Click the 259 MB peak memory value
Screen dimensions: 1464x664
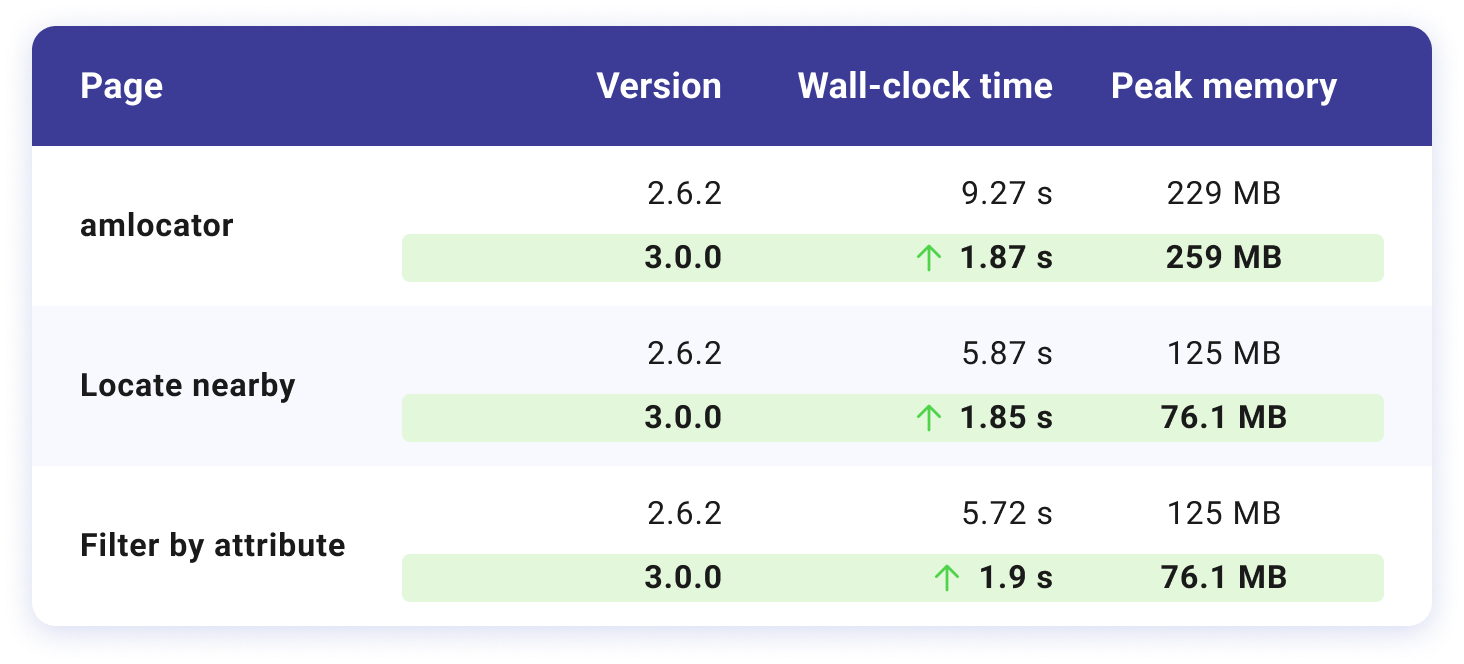(x=1223, y=258)
